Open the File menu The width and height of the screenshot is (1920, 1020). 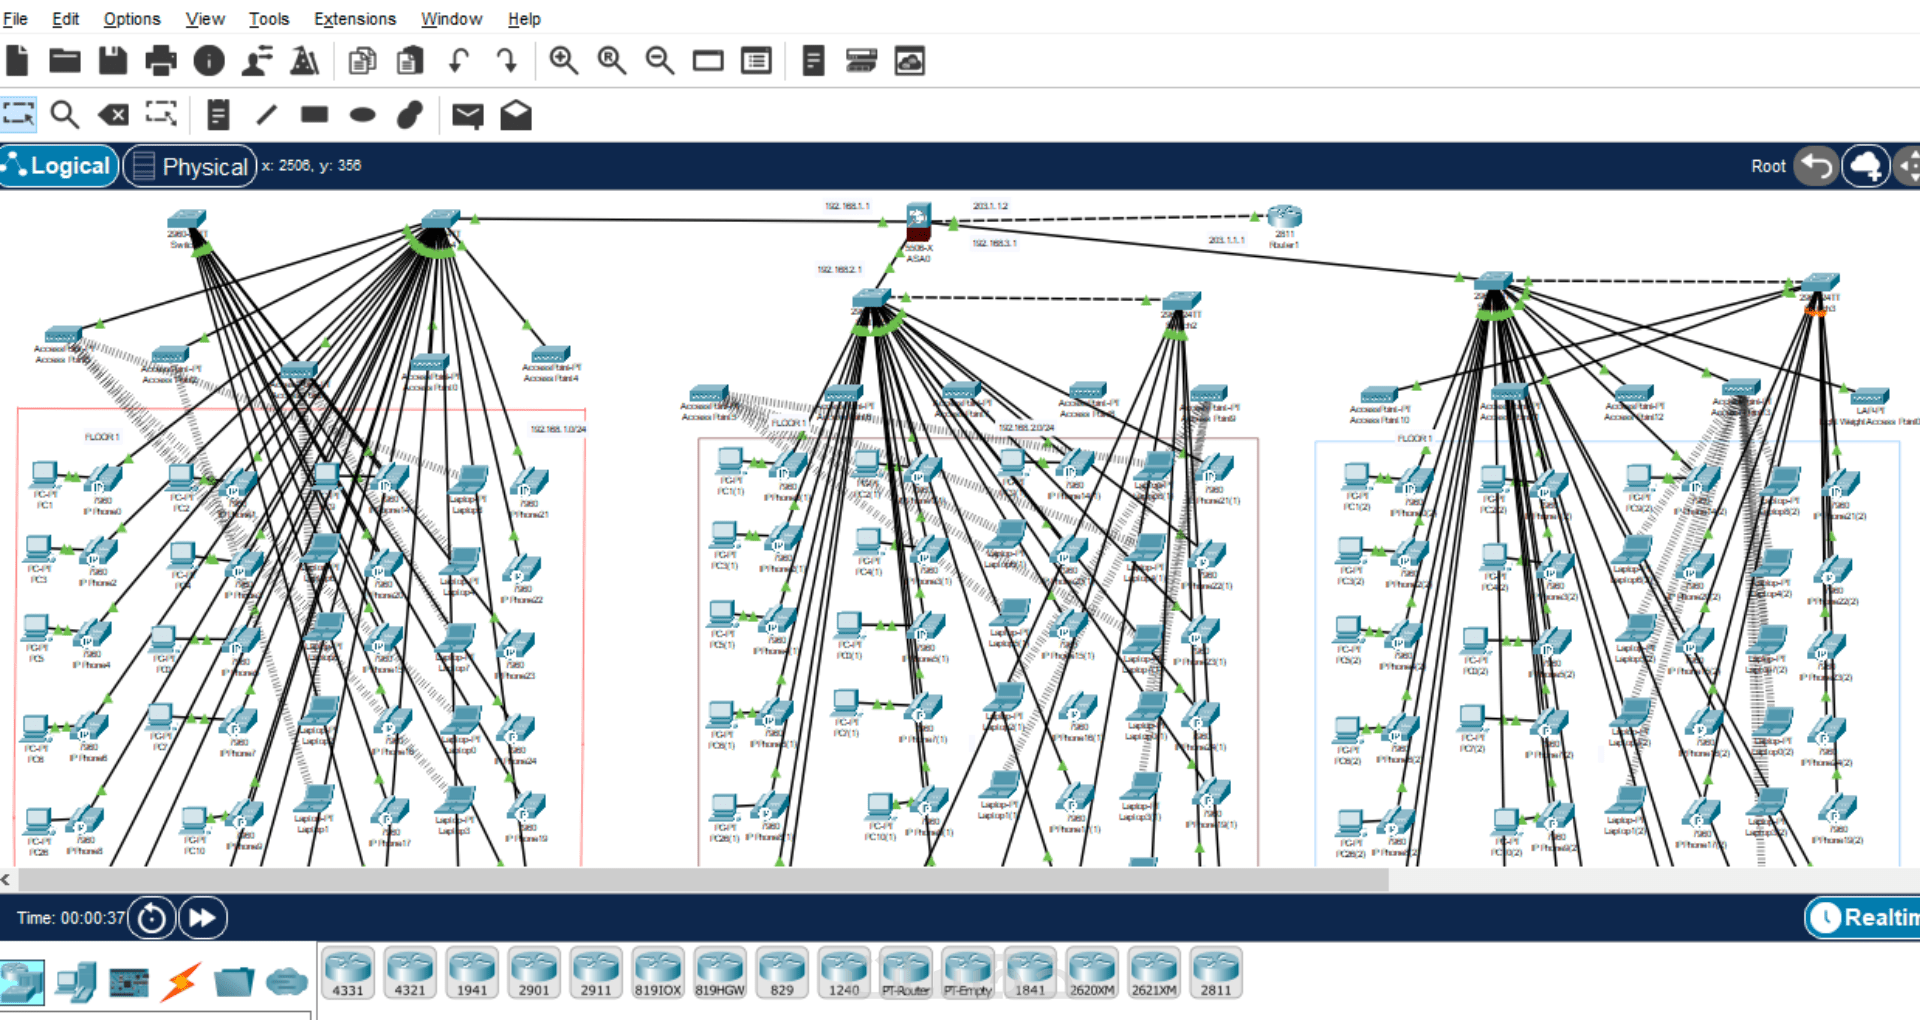16,19
